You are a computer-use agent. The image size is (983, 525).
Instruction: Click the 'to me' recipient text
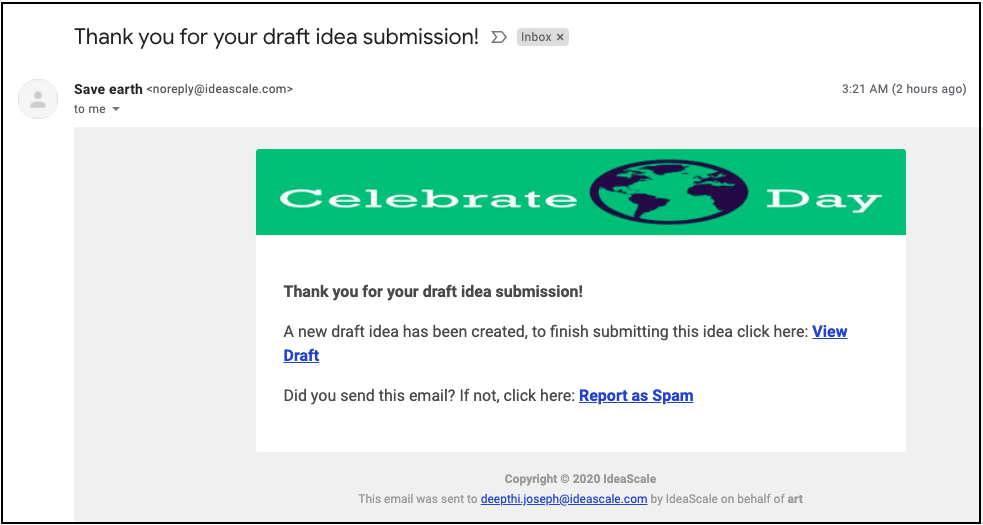click(x=90, y=110)
